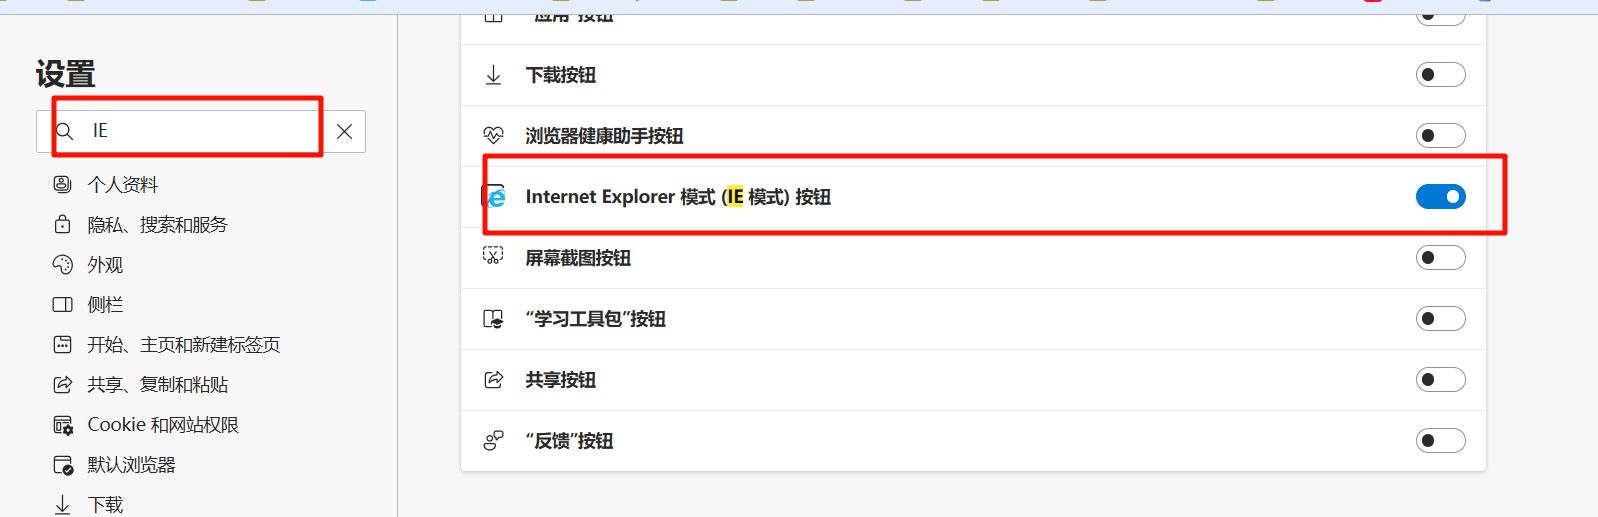
Task: Click the 下载按钮 label text
Action: (x=561, y=75)
